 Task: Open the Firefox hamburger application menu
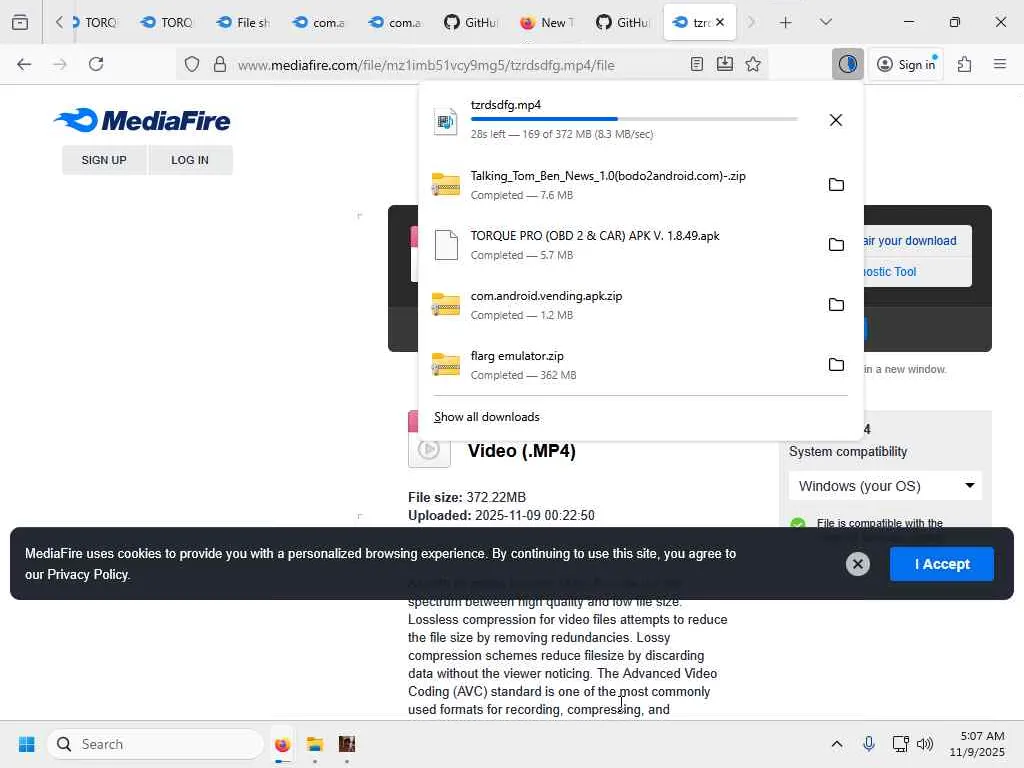pos(1000,64)
